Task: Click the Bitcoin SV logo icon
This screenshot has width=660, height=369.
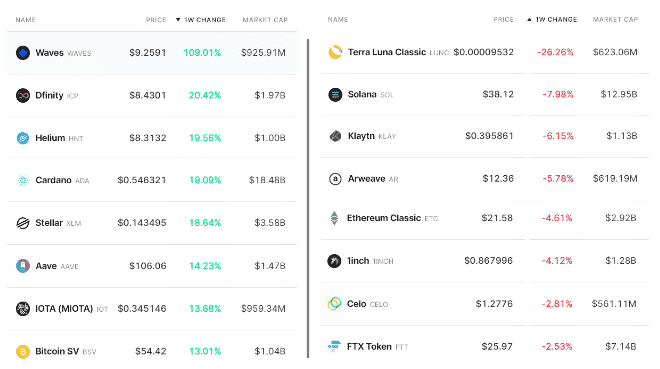Action: click(x=23, y=351)
